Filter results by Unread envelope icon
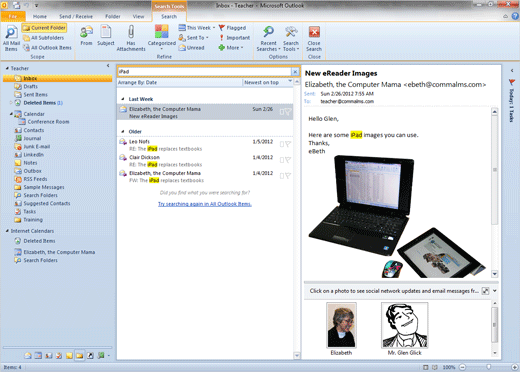This screenshot has height=372, width=520. [x=182, y=48]
